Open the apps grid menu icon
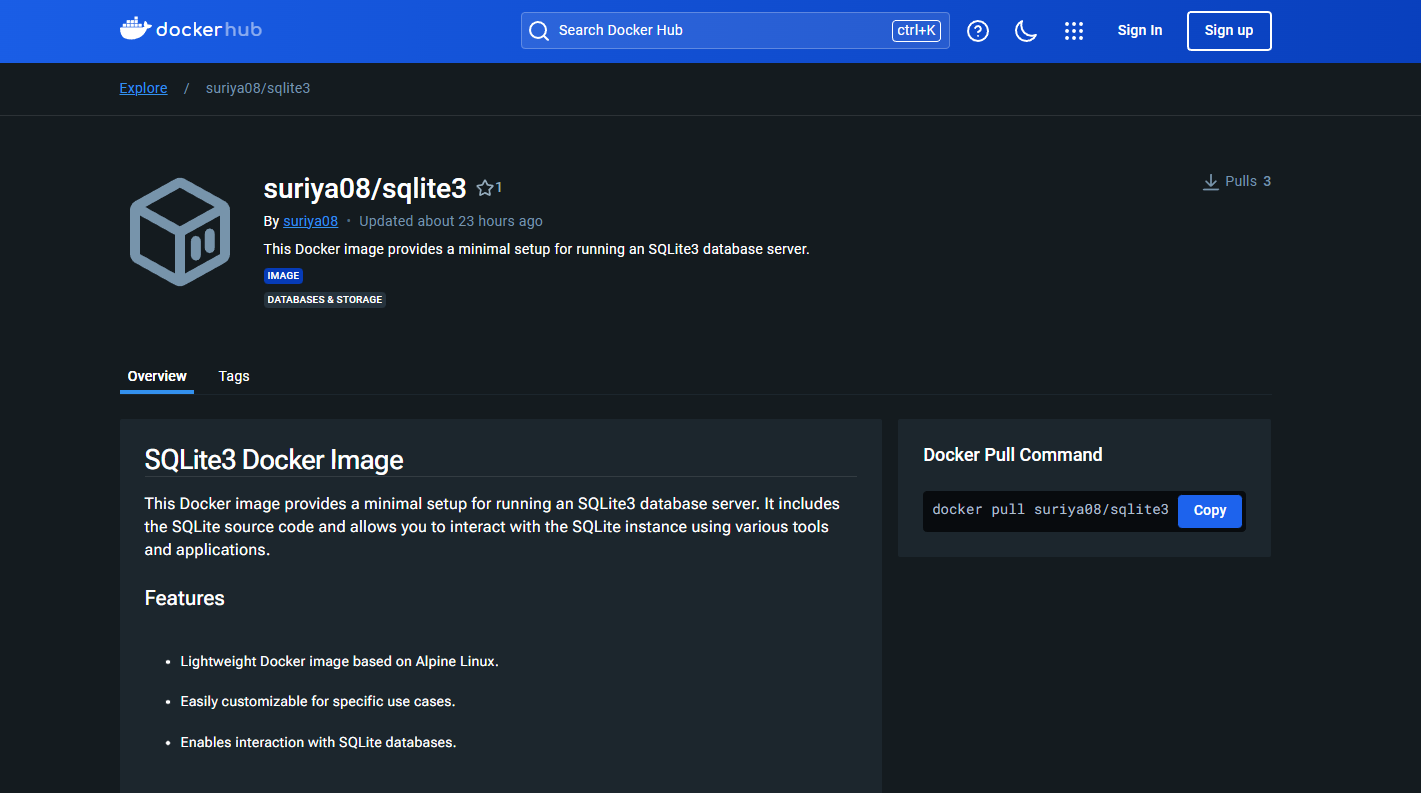The width and height of the screenshot is (1421, 793). [1074, 31]
